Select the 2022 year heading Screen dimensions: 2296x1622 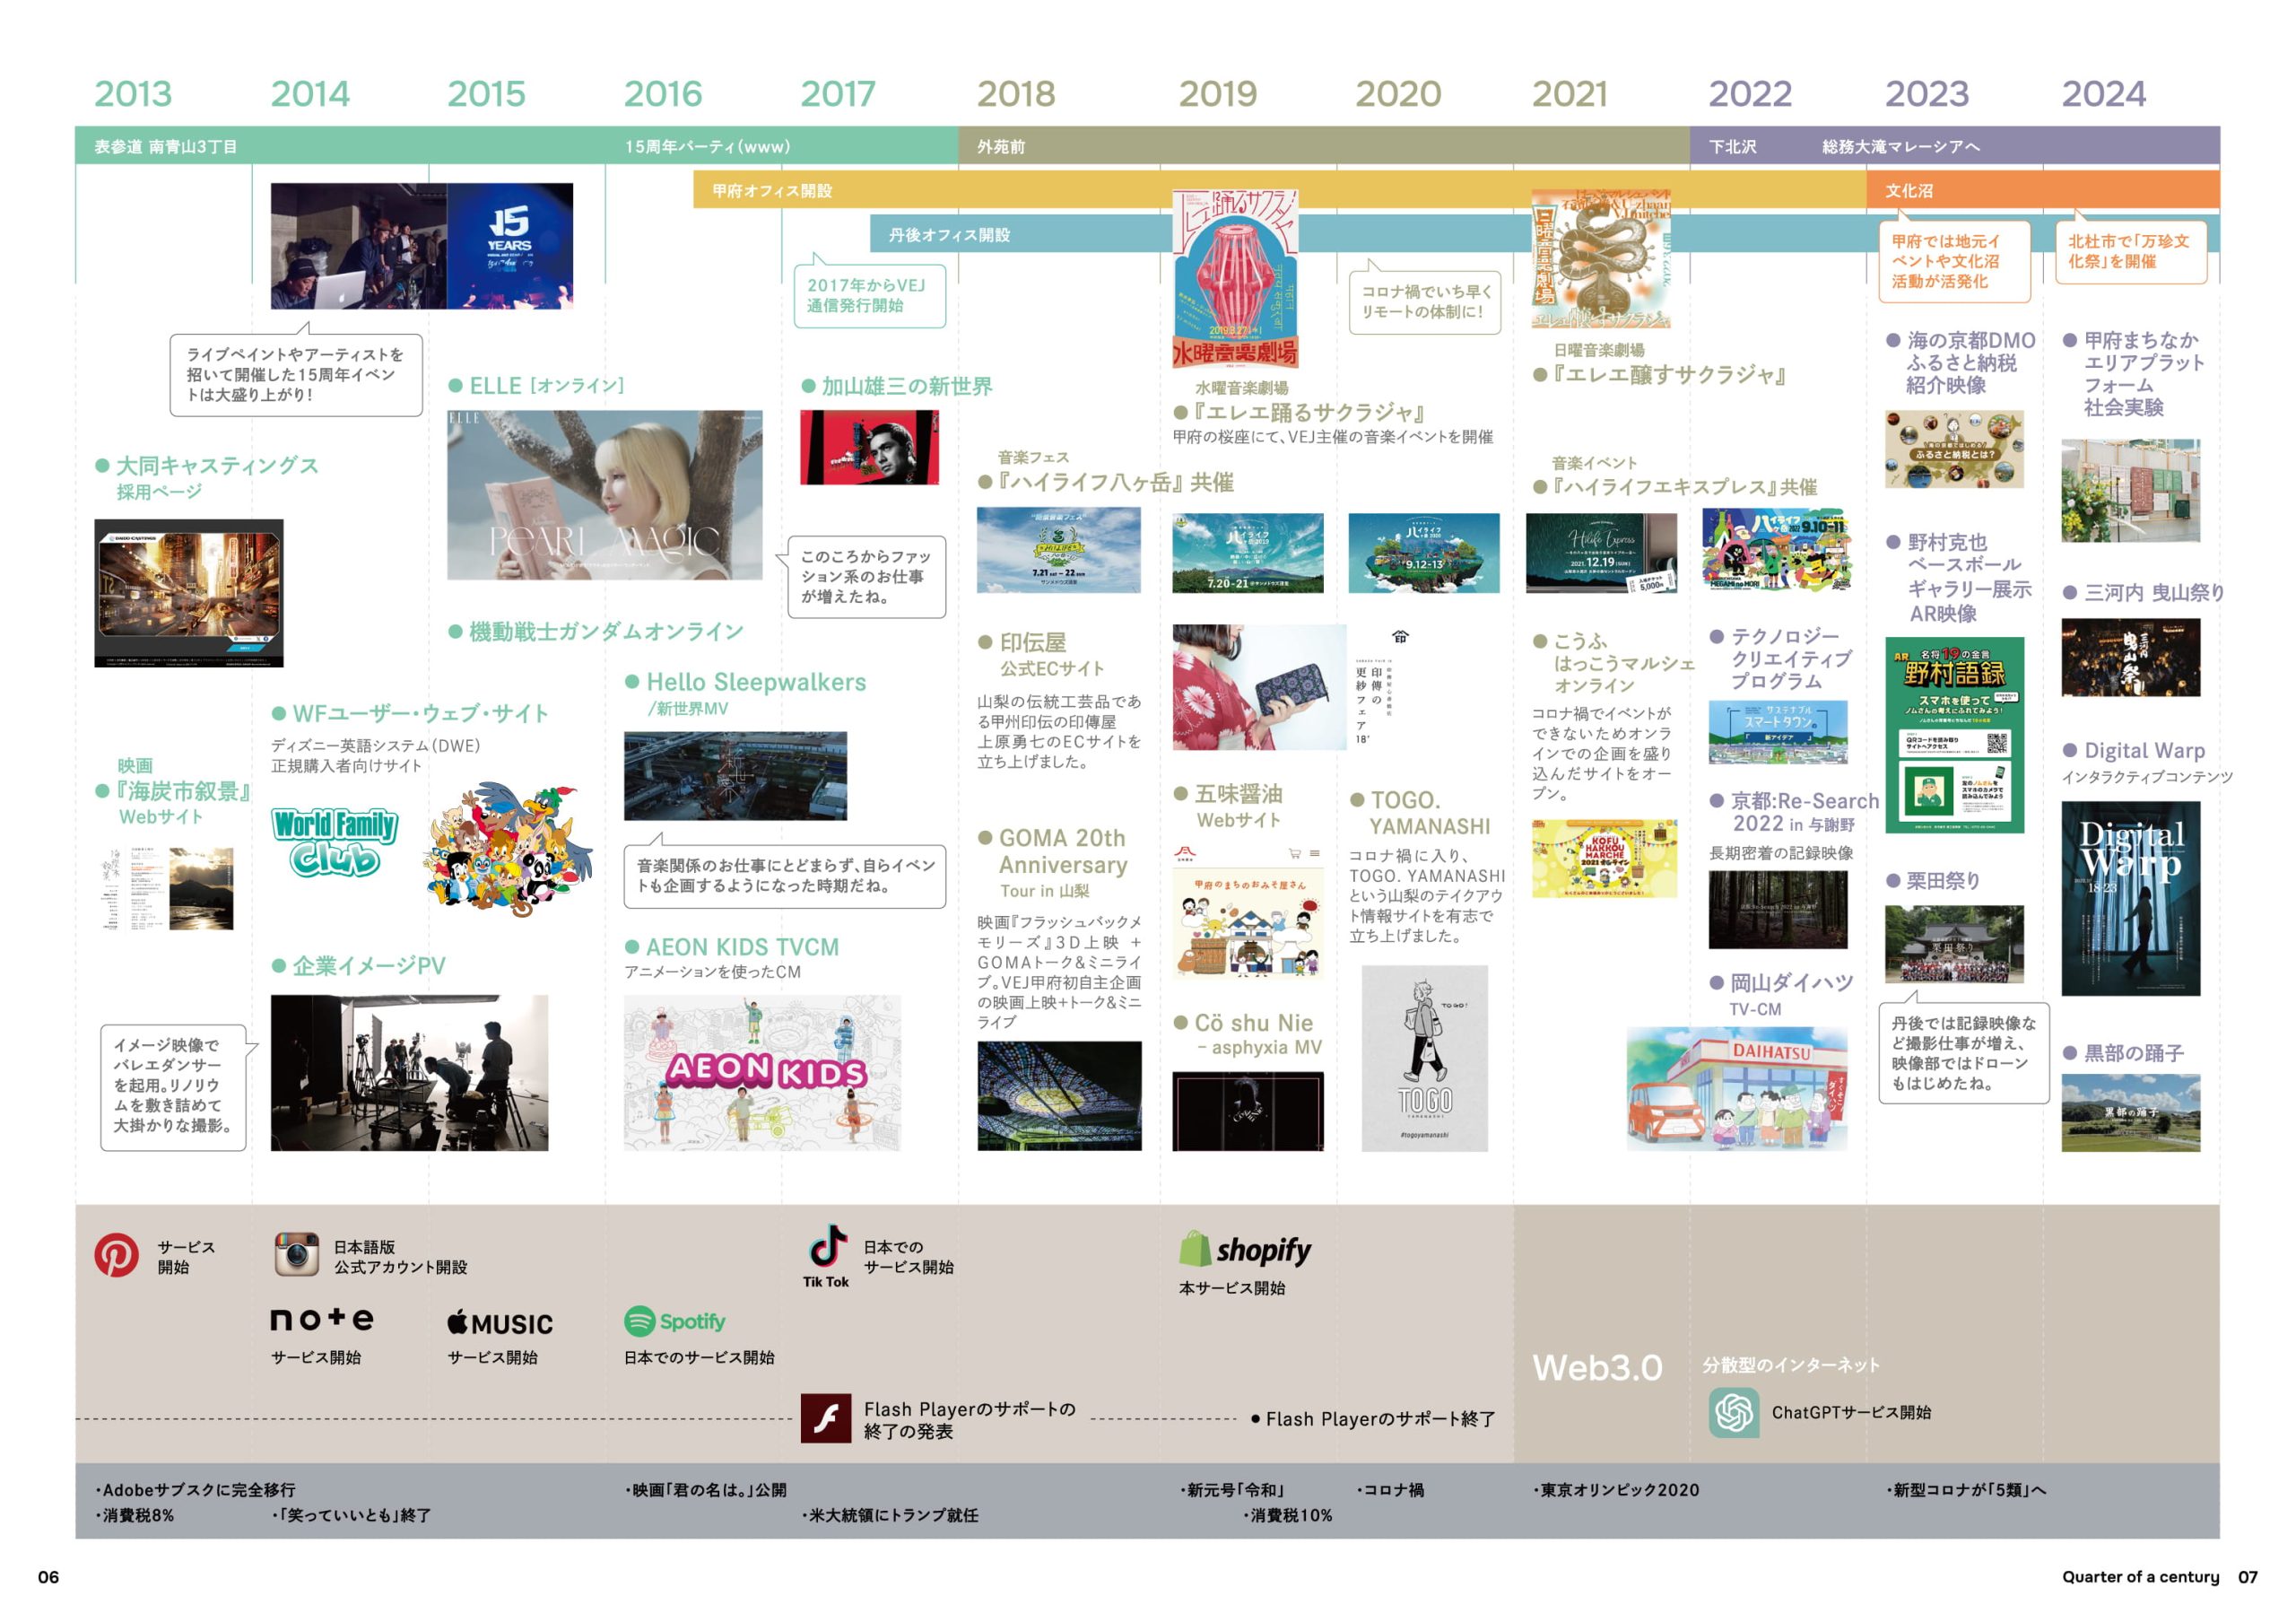(x=1749, y=94)
